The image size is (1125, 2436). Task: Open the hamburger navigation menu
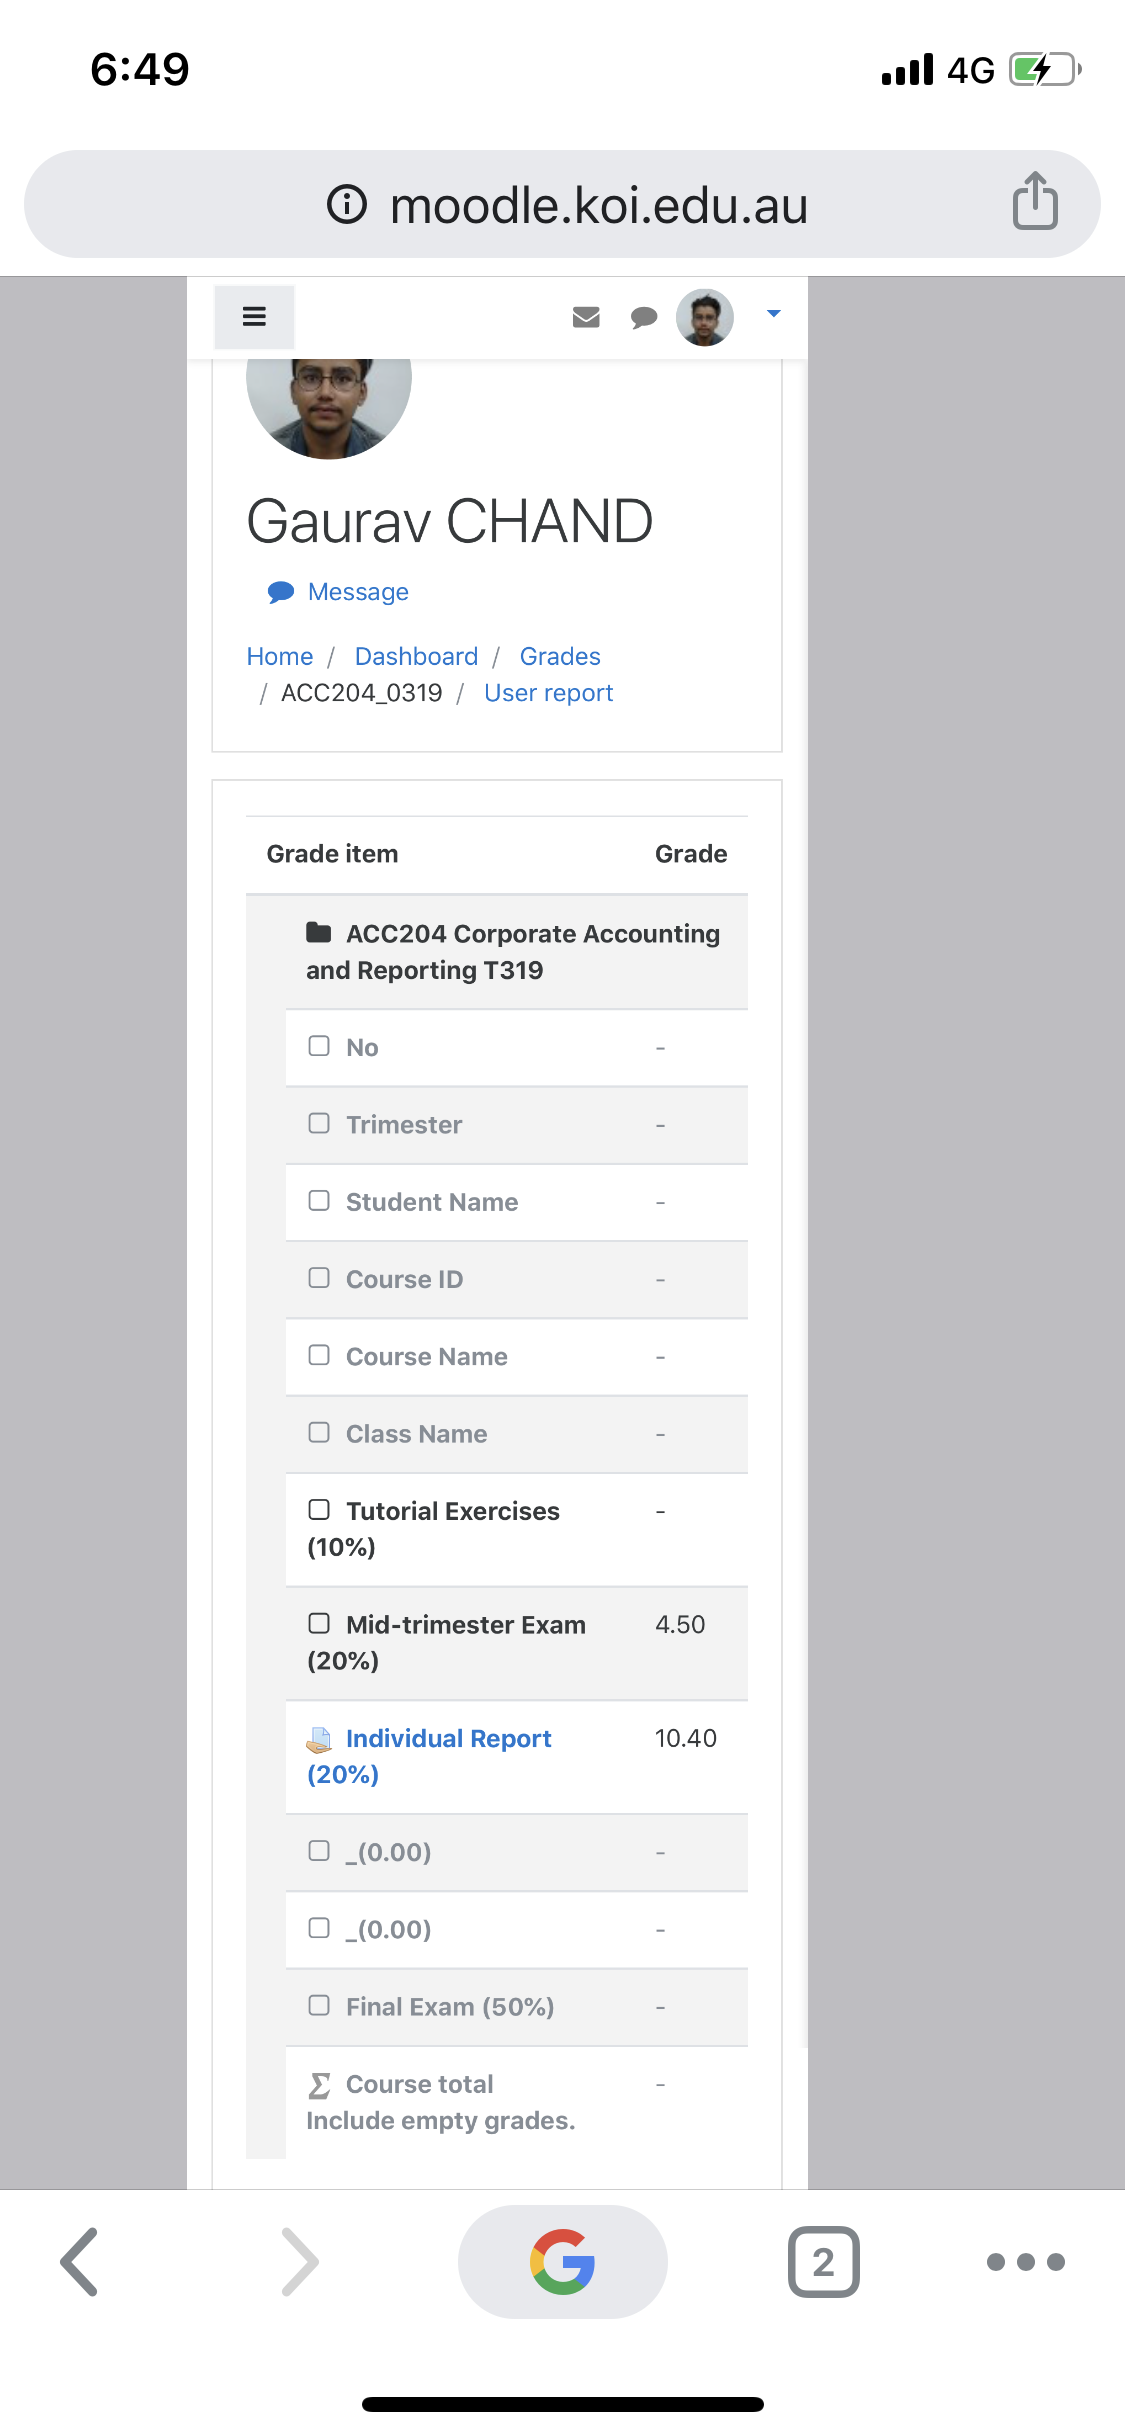[x=254, y=317]
